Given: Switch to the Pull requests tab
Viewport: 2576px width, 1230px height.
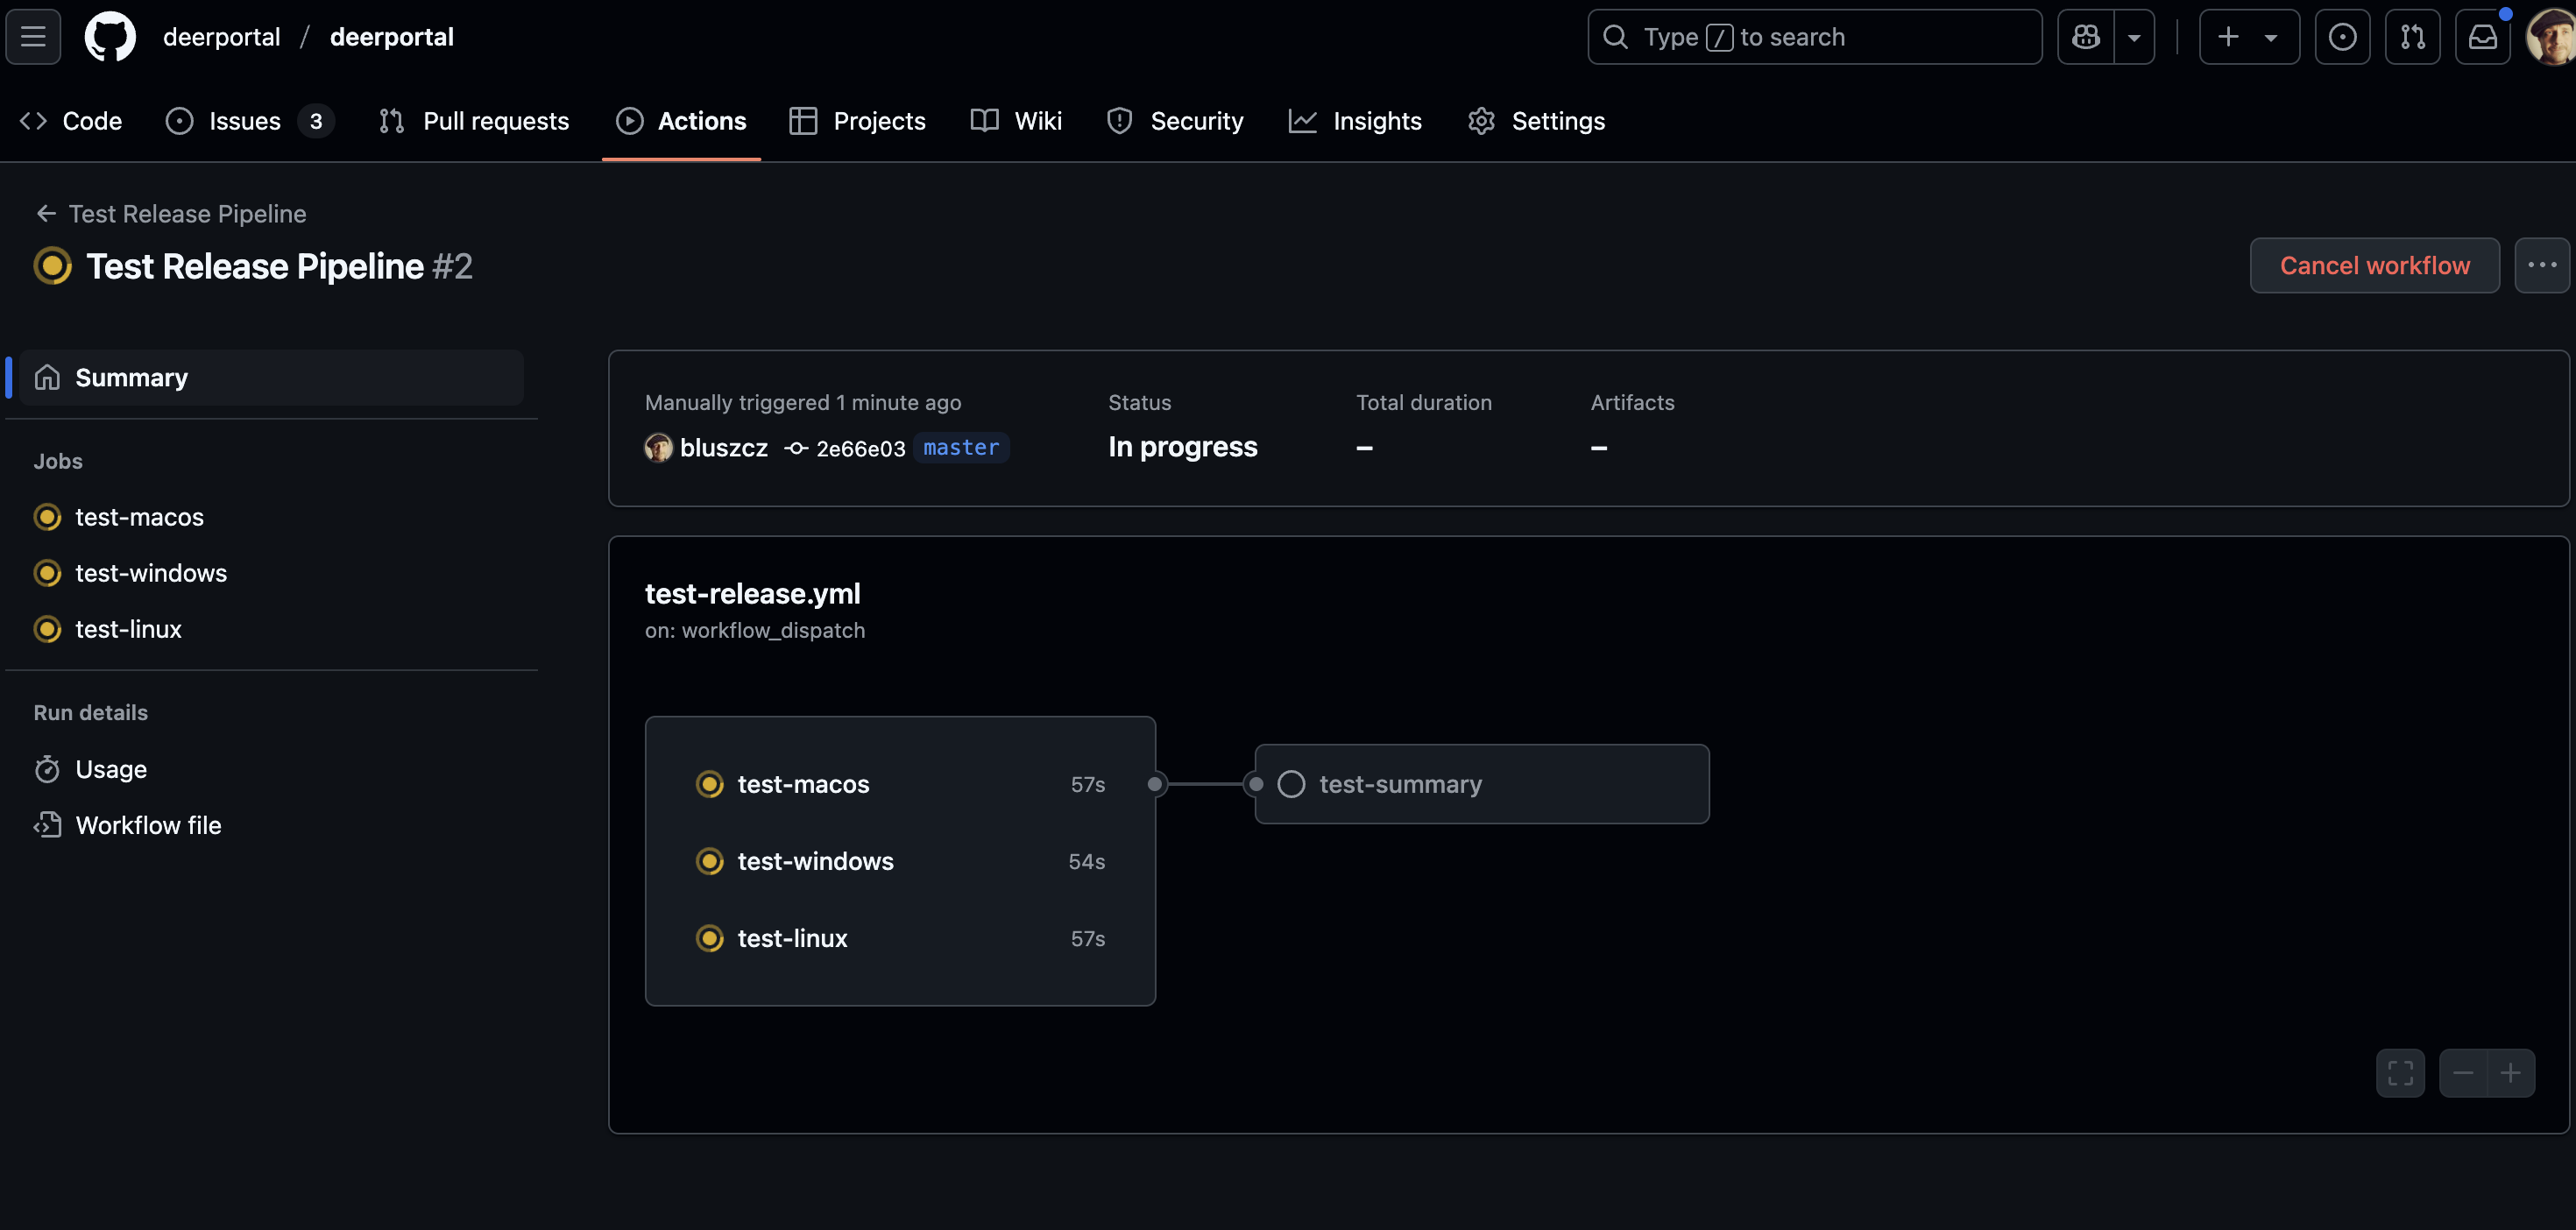Looking at the screenshot, I should pyautogui.click(x=474, y=121).
